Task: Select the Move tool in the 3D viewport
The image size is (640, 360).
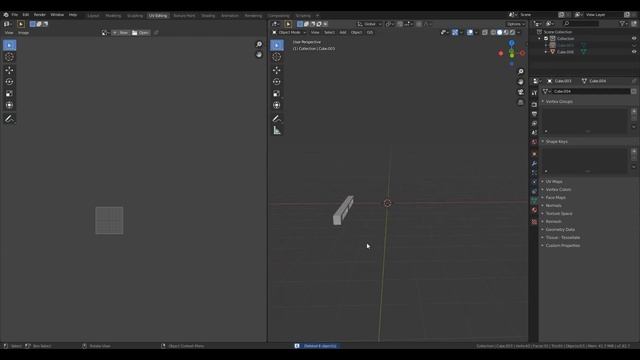Action: (x=277, y=70)
